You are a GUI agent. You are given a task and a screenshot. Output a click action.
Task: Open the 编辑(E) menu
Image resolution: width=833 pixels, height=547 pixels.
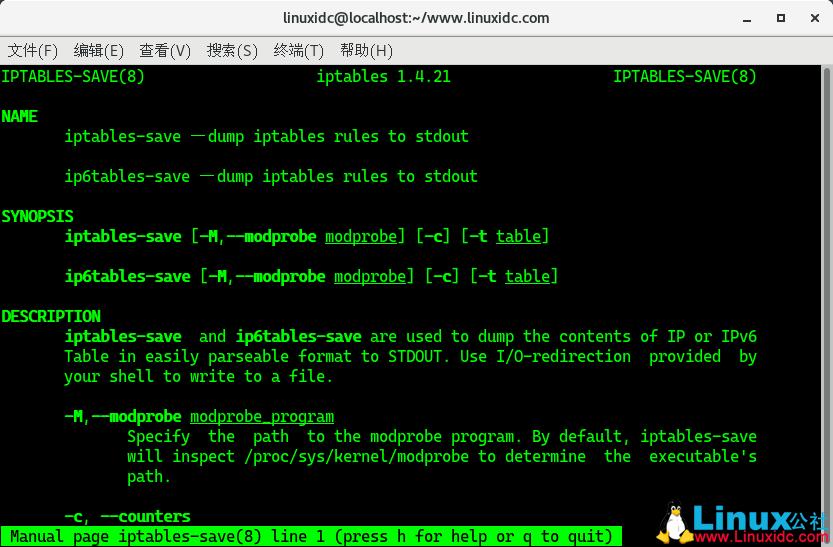pyautogui.click(x=99, y=50)
